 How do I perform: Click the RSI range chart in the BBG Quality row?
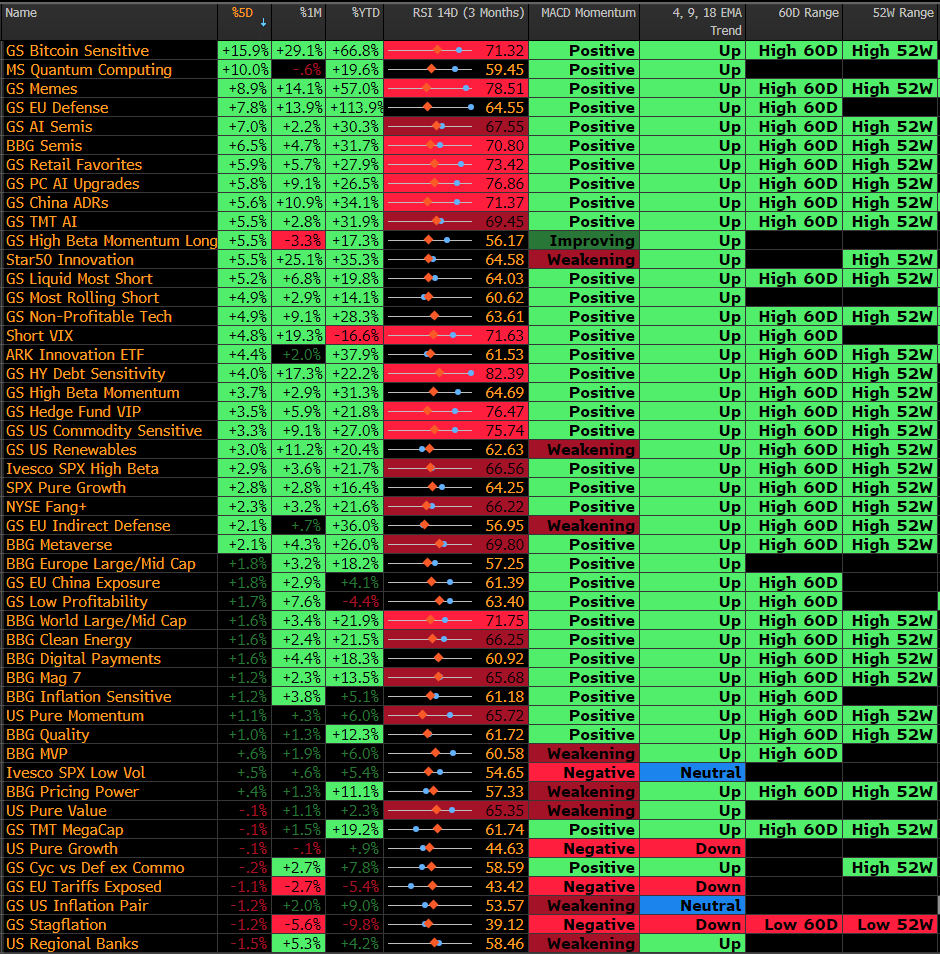(430, 735)
